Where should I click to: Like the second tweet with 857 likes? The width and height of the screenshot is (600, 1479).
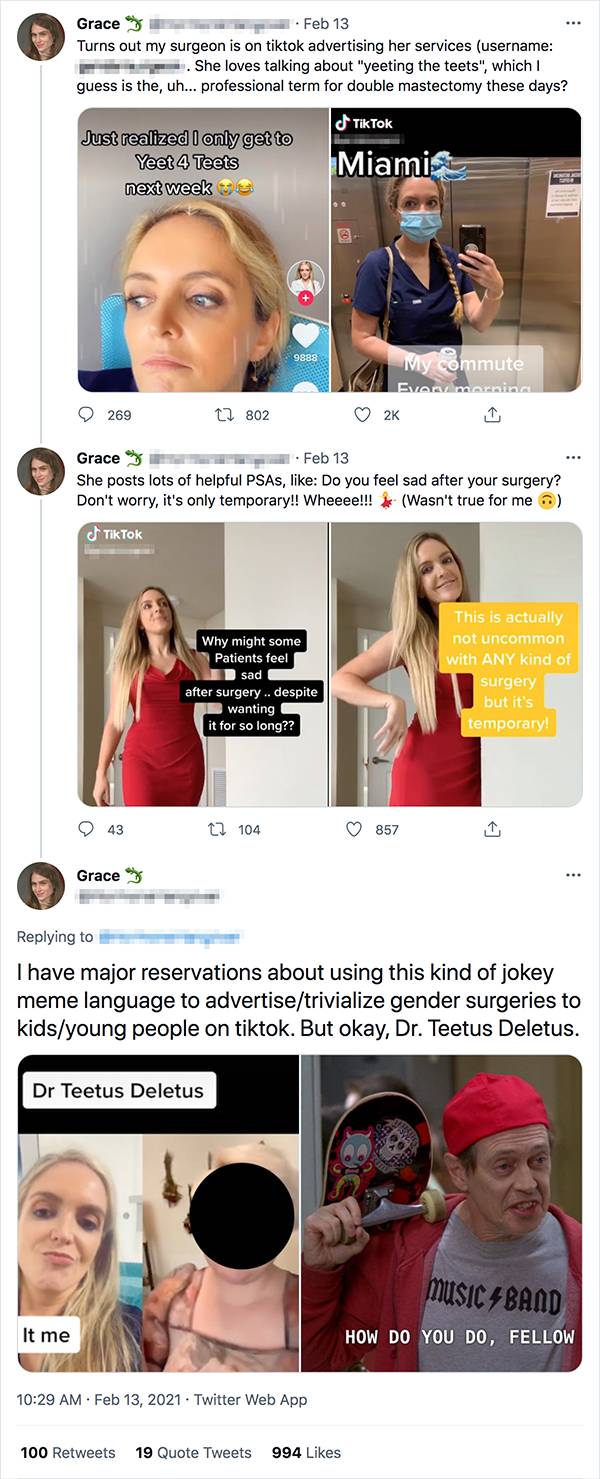point(354,829)
